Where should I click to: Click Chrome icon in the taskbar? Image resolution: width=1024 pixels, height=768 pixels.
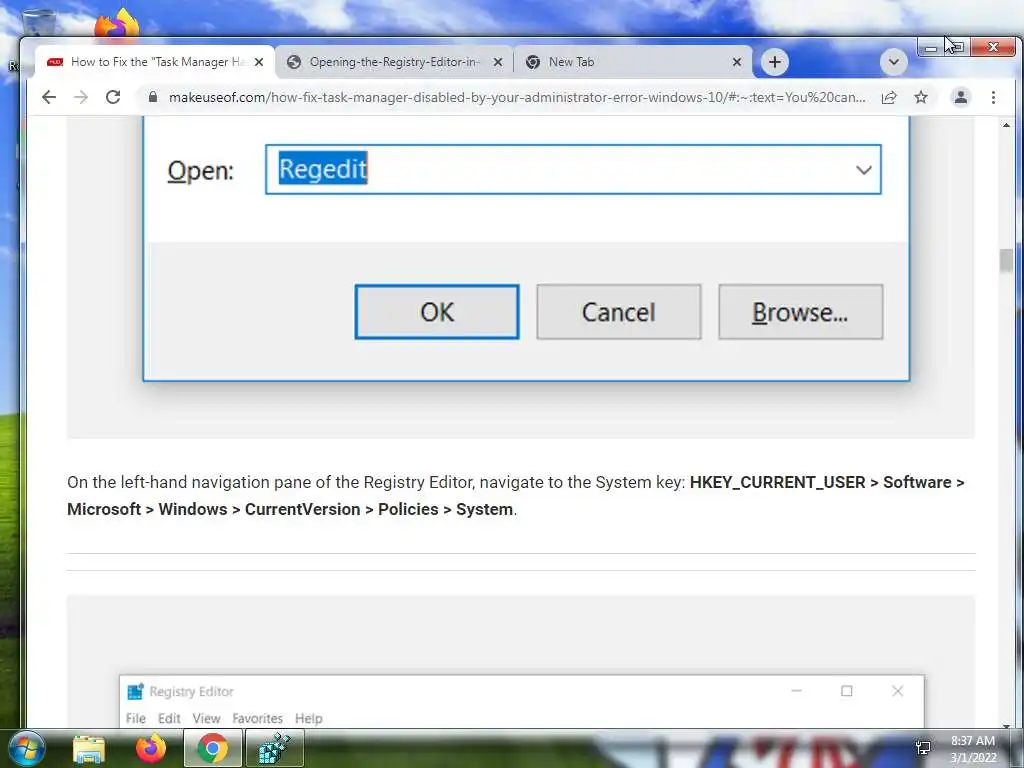[212, 748]
